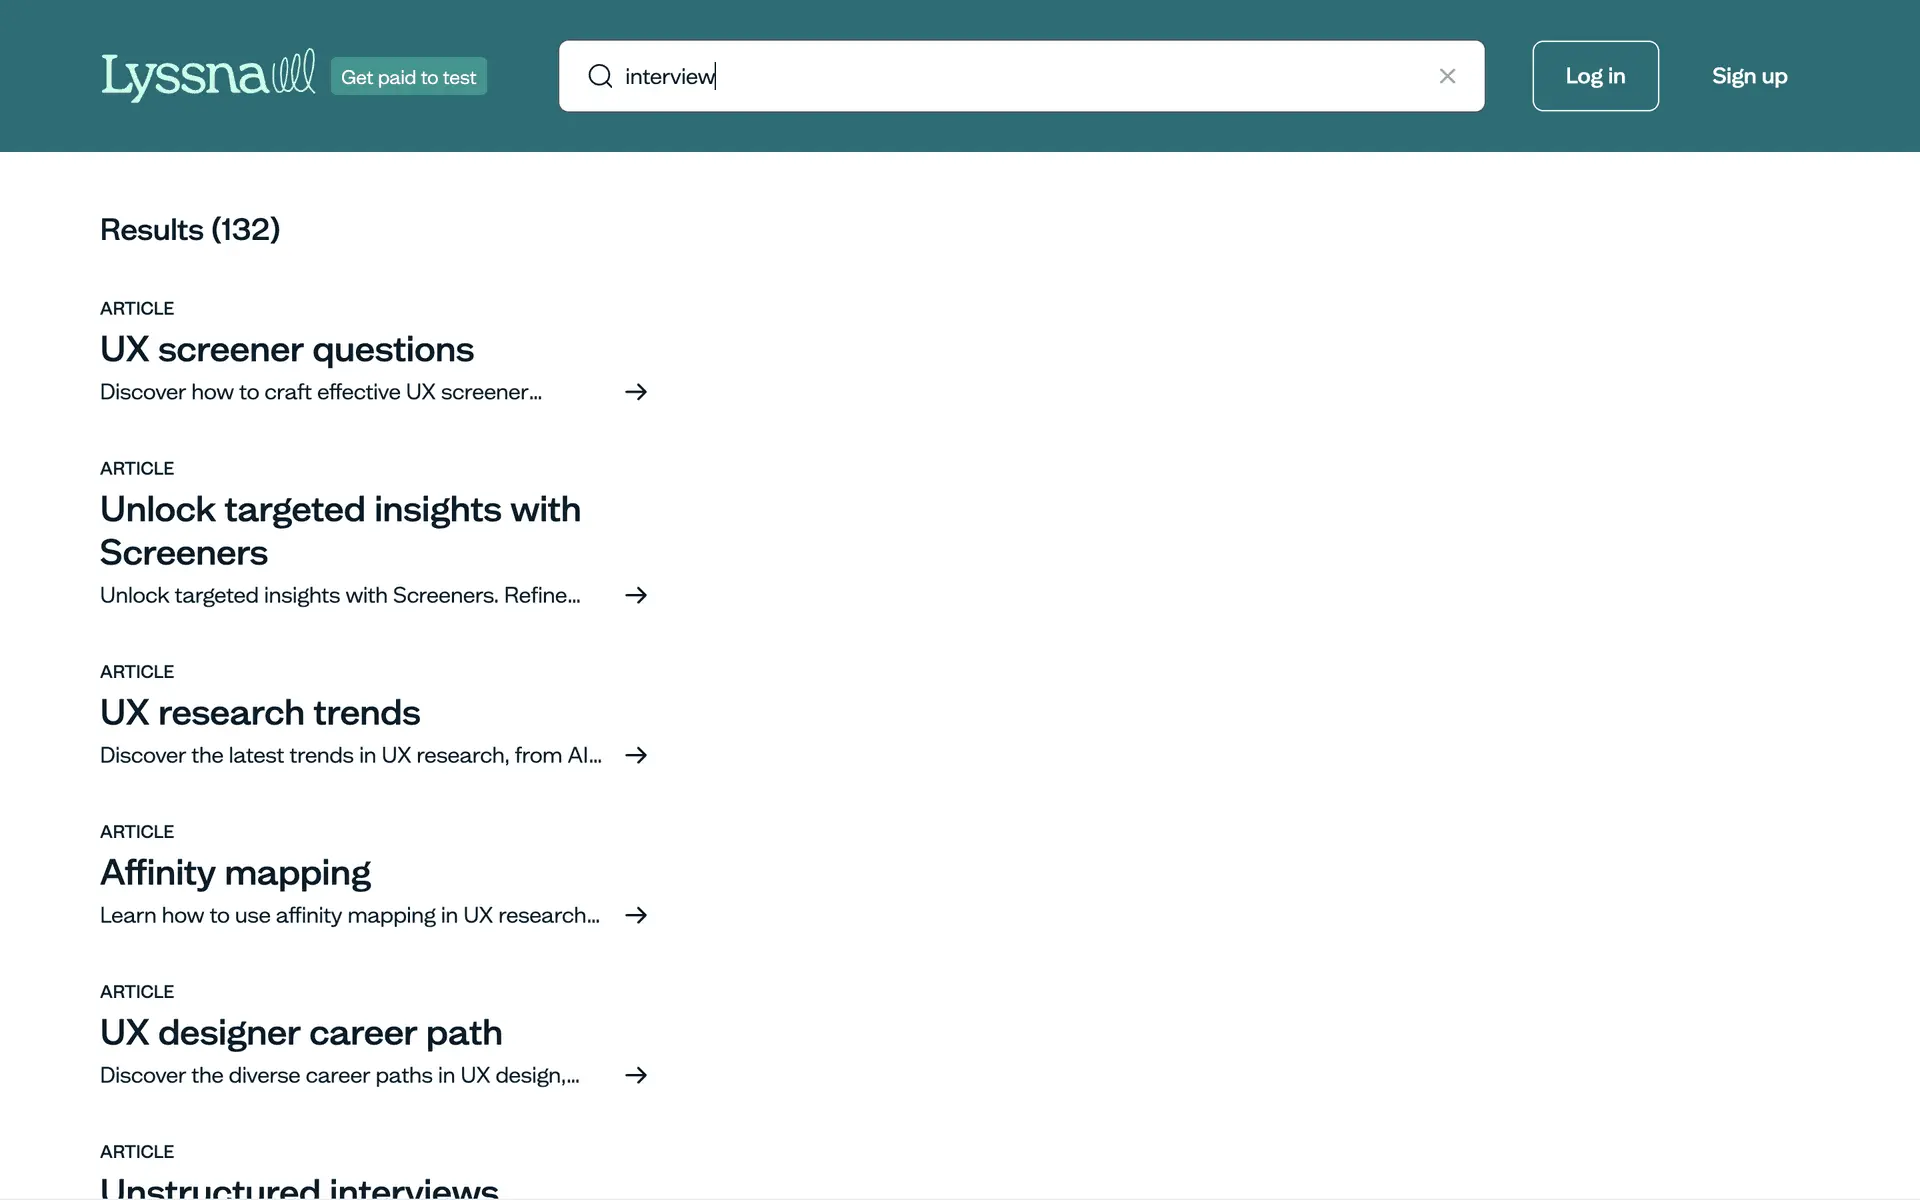Screen dimensions: 1920x1200
Task: Open the Sign up link
Action: coord(1749,76)
